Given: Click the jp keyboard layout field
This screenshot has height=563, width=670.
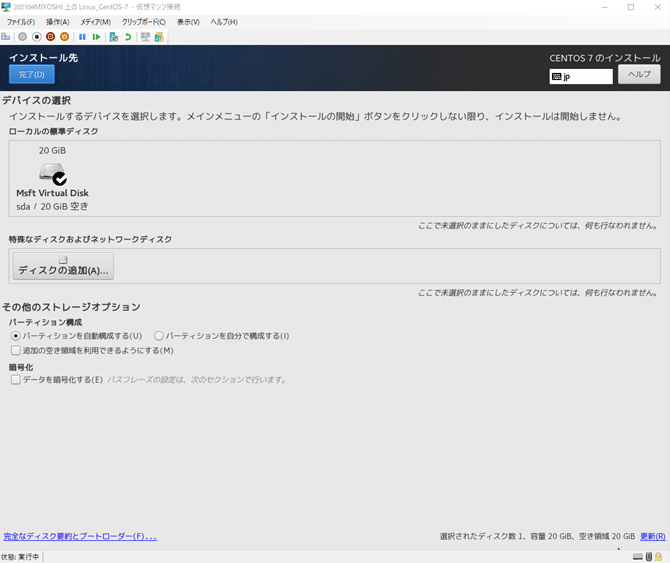Looking at the screenshot, I should 581,76.
